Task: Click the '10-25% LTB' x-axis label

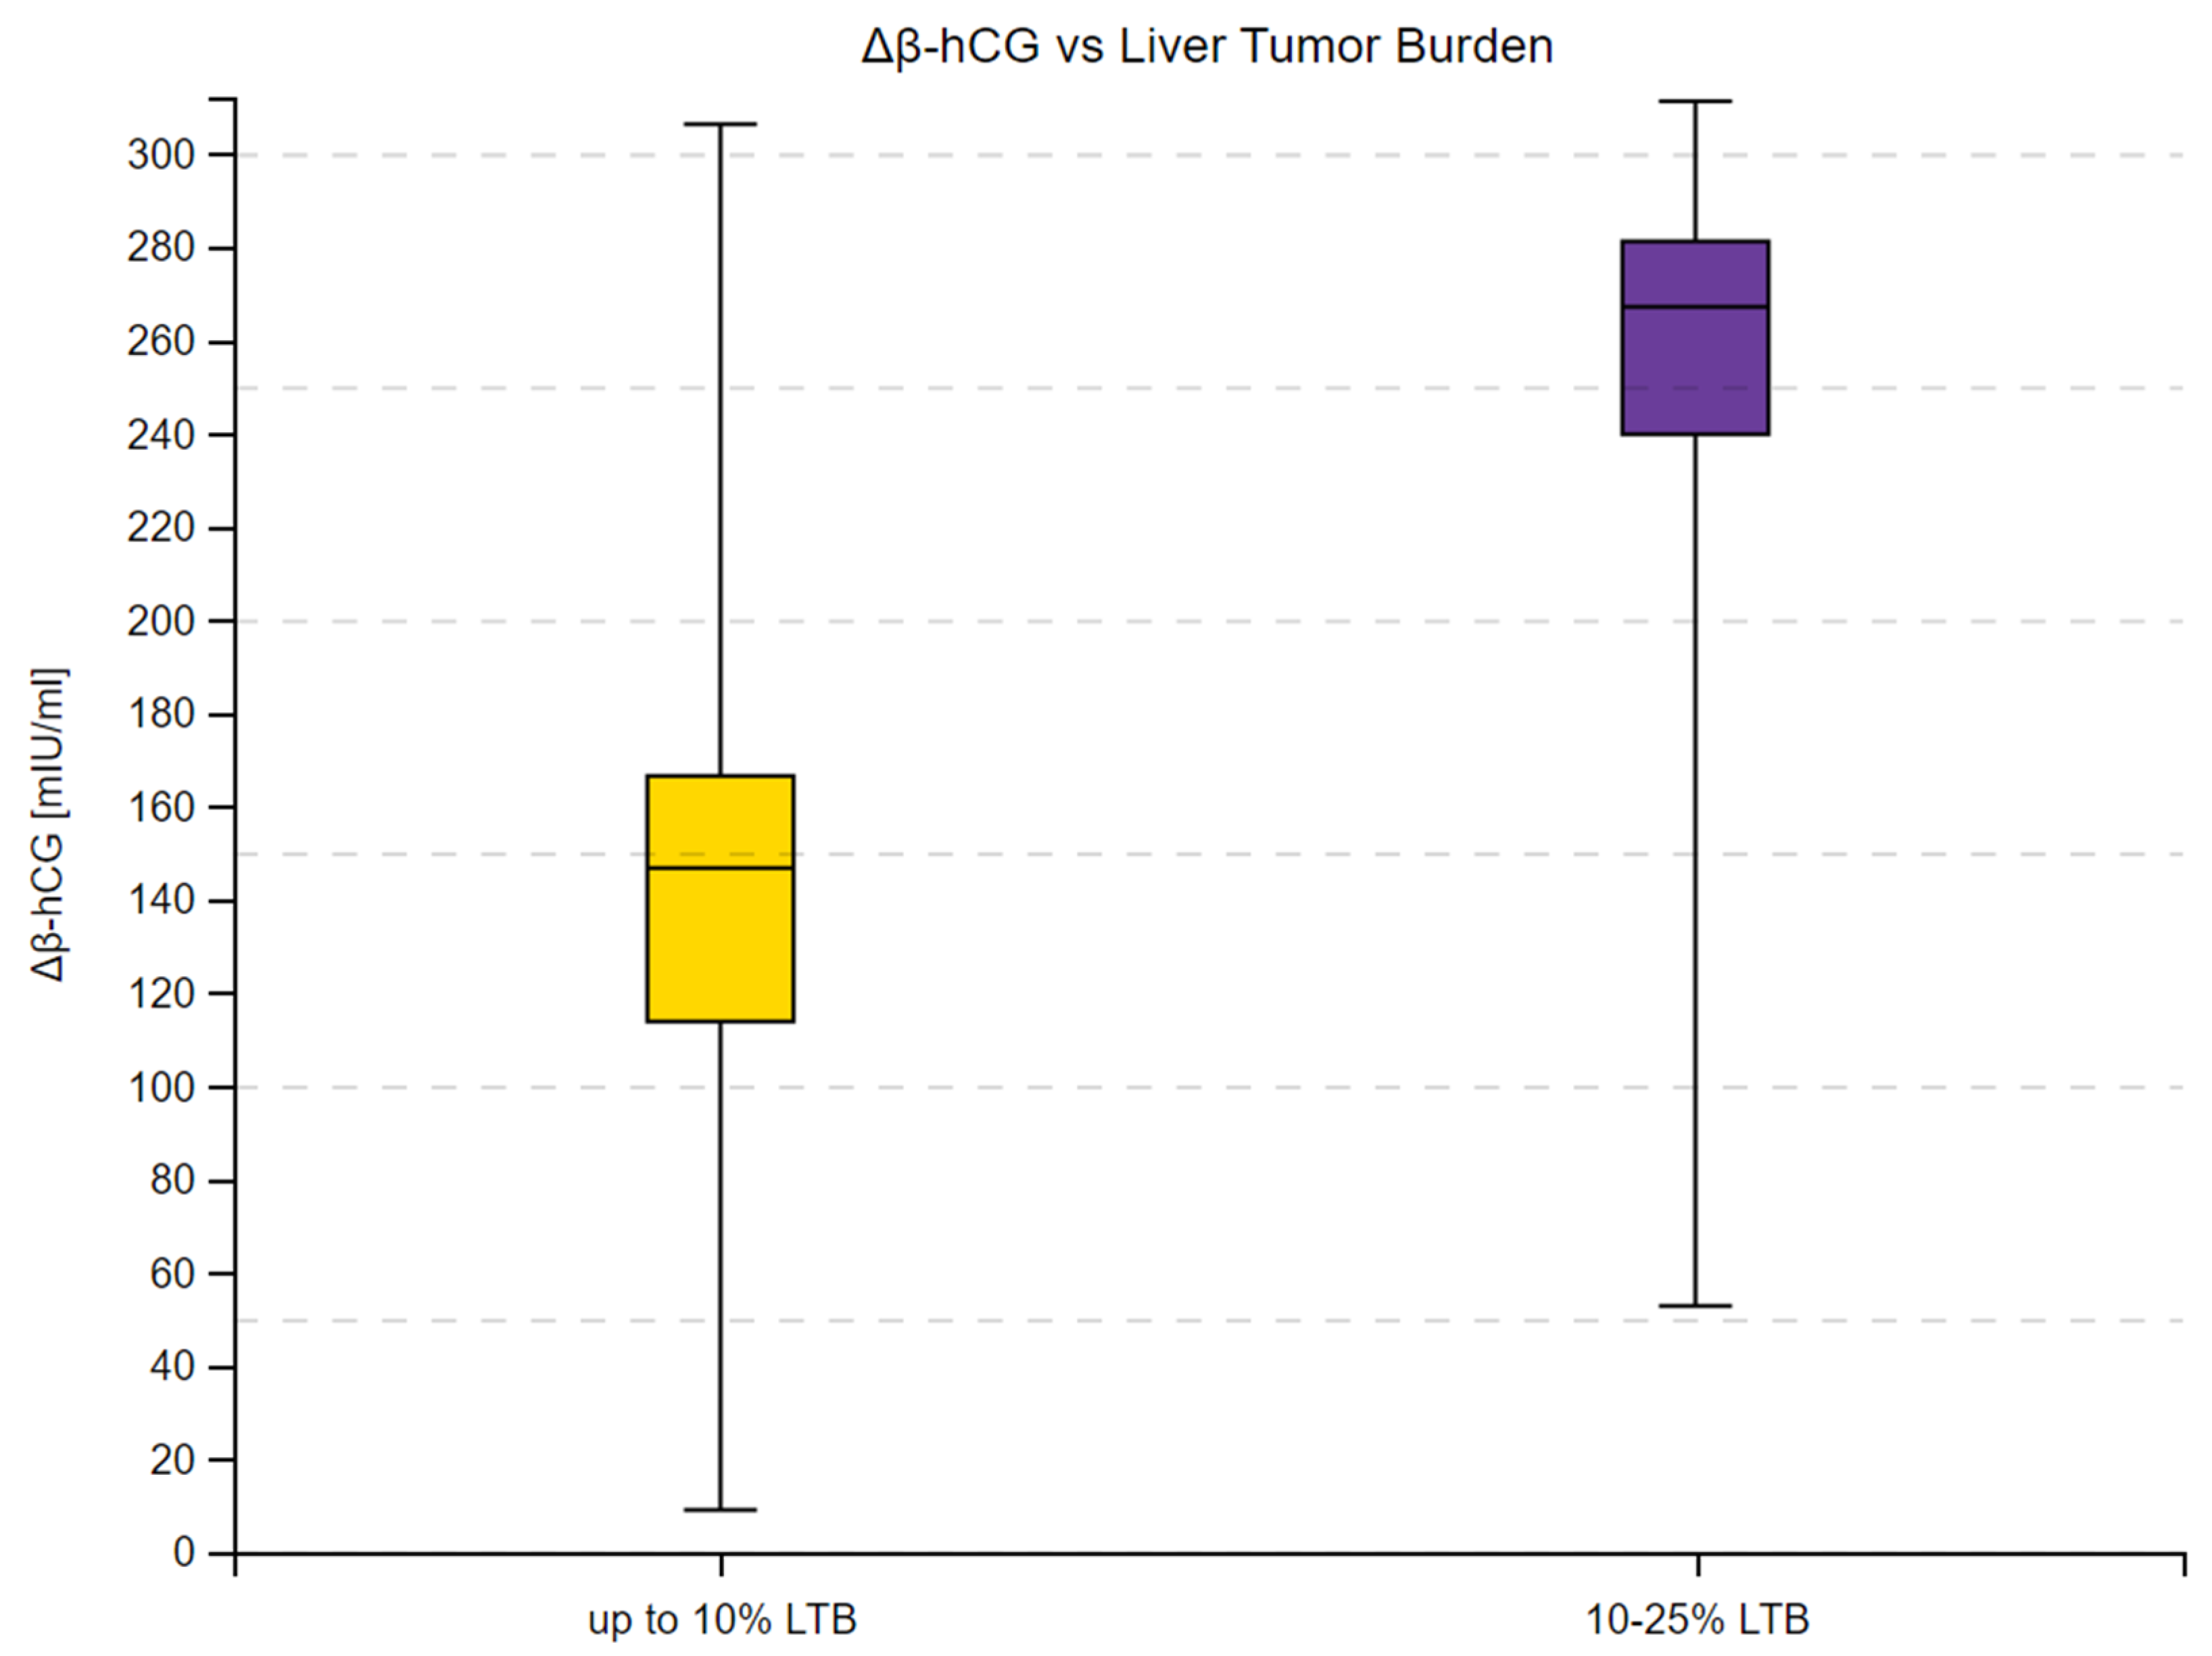Action: 1697,1619
